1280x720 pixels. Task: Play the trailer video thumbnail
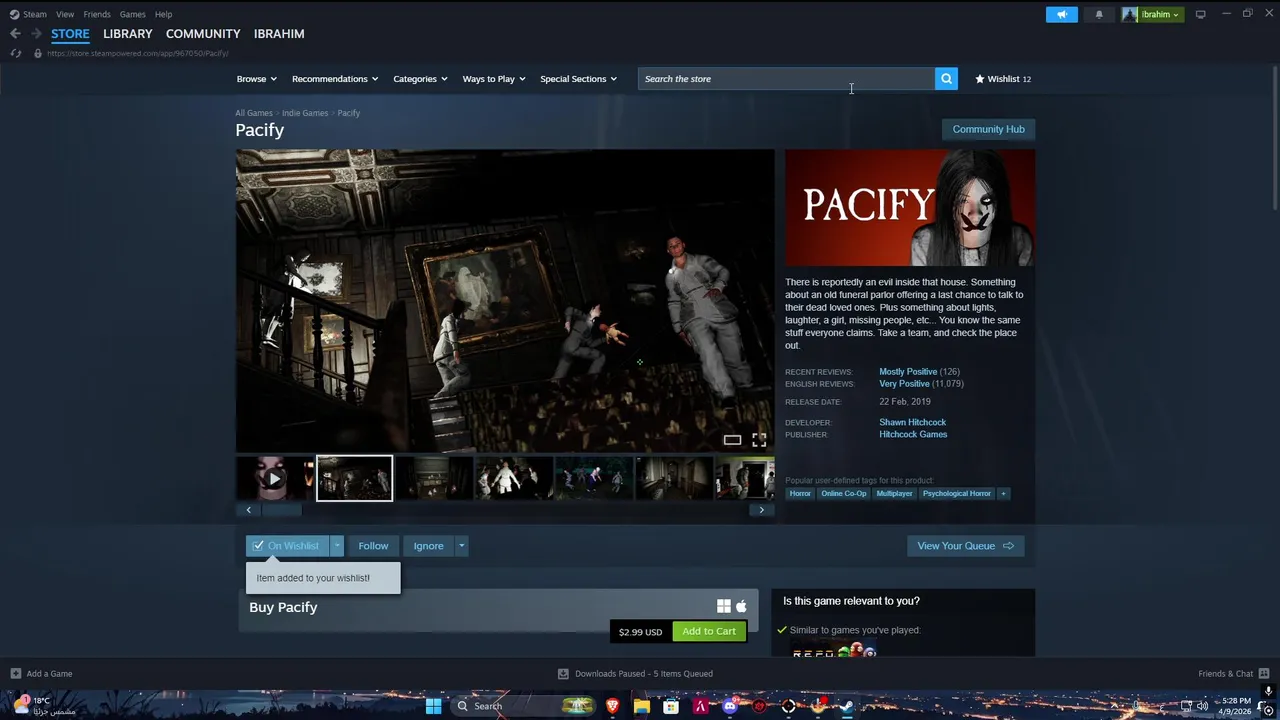[x=274, y=478]
